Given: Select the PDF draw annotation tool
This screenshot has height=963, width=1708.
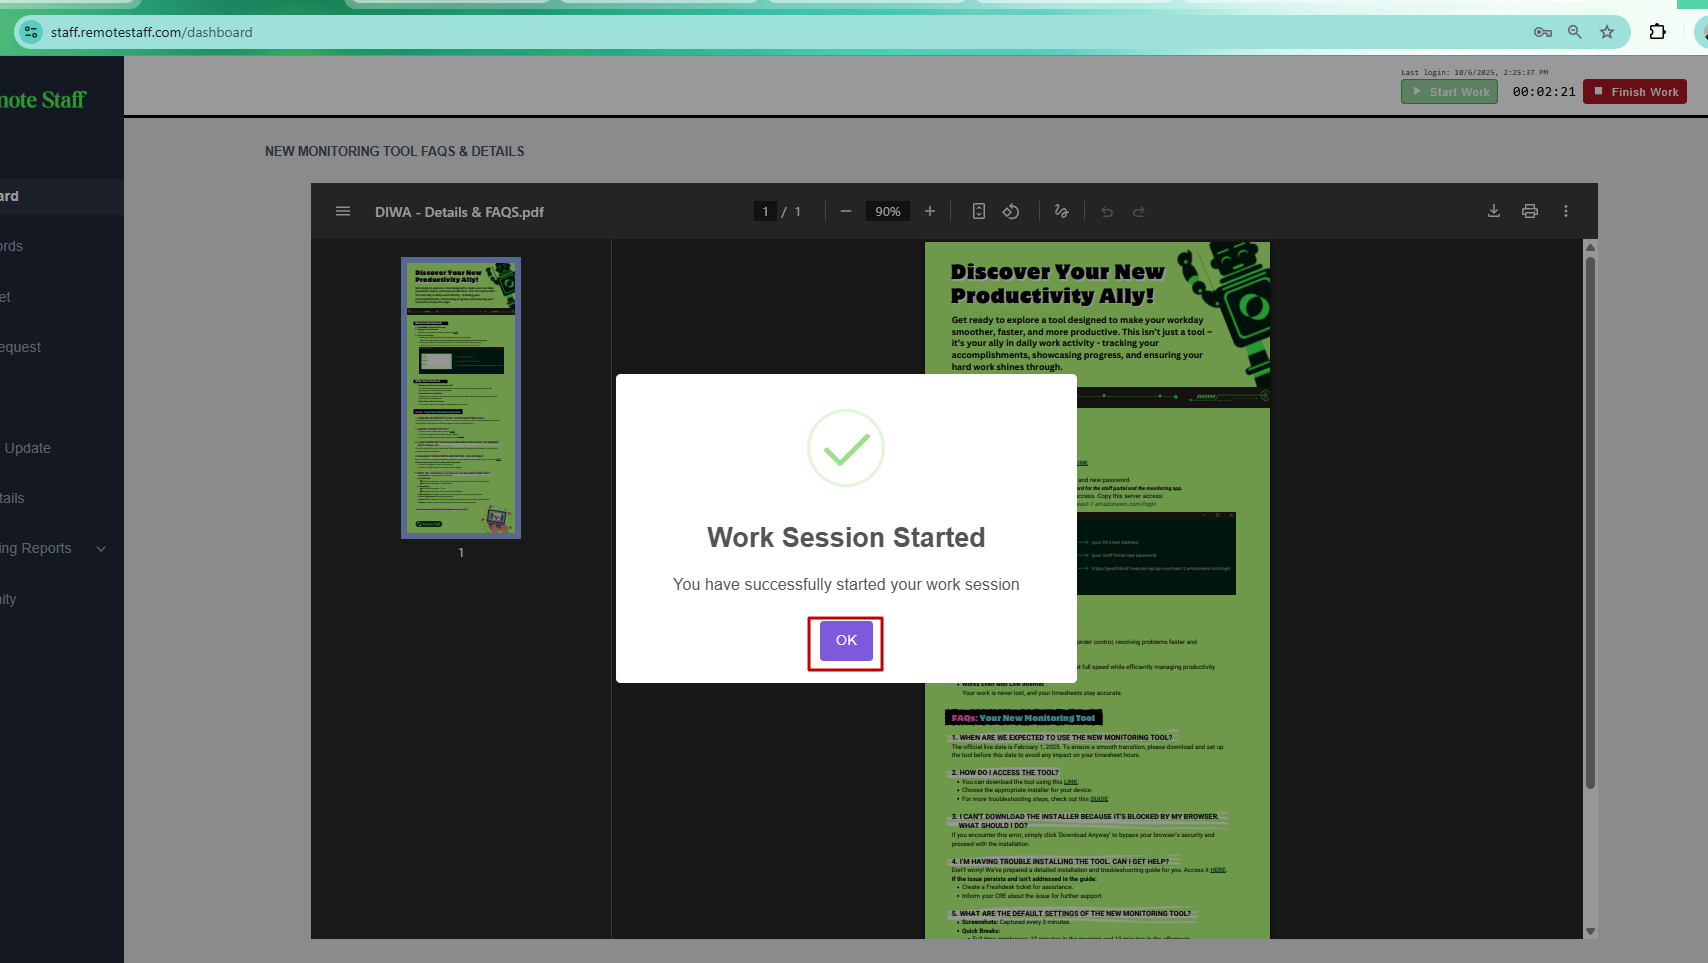Looking at the screenshot, I should pyautogui.click(x=1062, y=211).
